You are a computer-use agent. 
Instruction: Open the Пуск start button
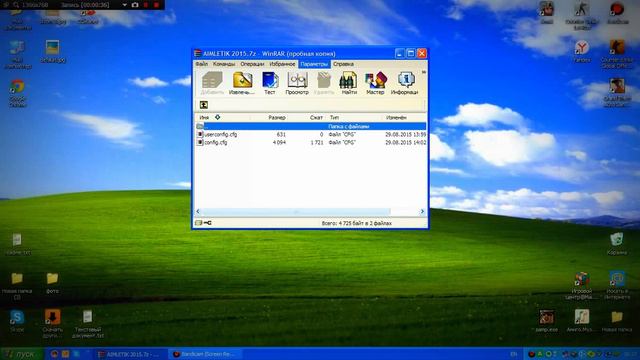(x=21, y=354)
